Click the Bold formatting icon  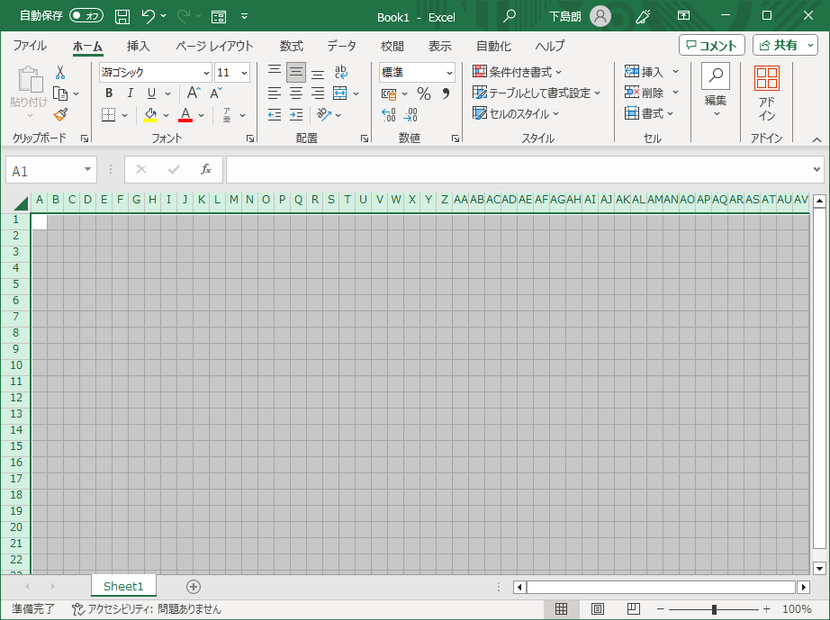tap(109, 93)
